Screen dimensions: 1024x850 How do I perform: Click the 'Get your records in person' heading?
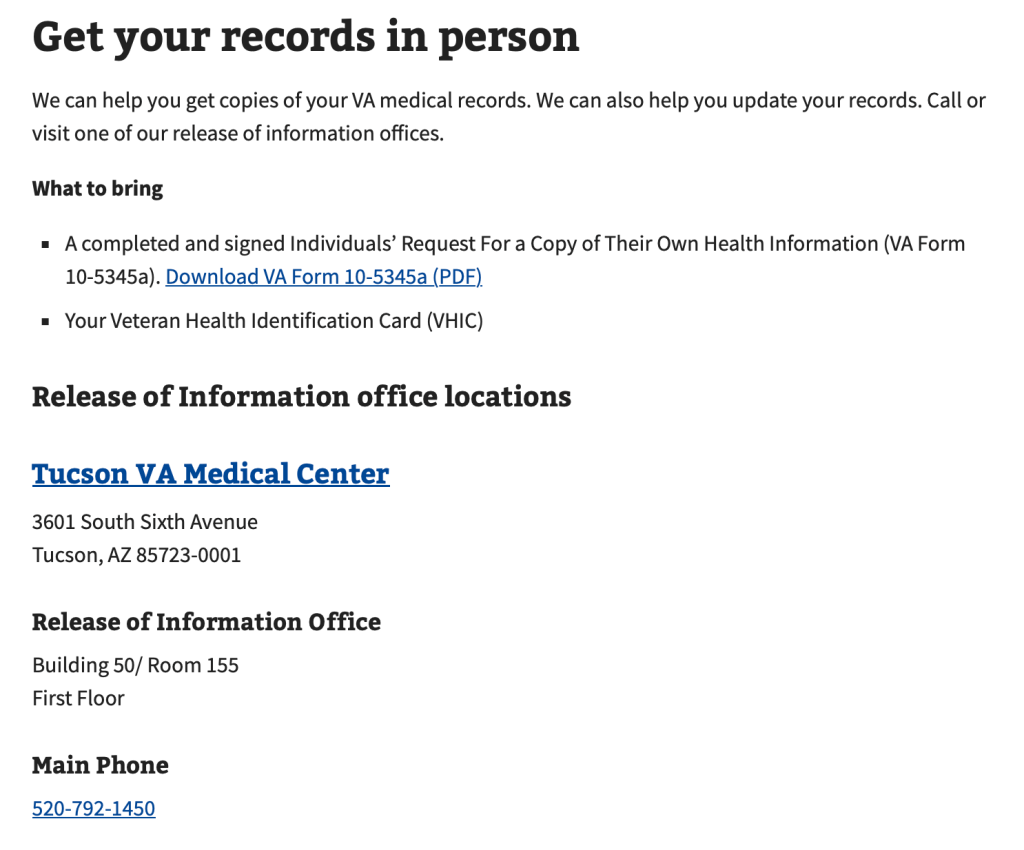(x=305, y=36)
